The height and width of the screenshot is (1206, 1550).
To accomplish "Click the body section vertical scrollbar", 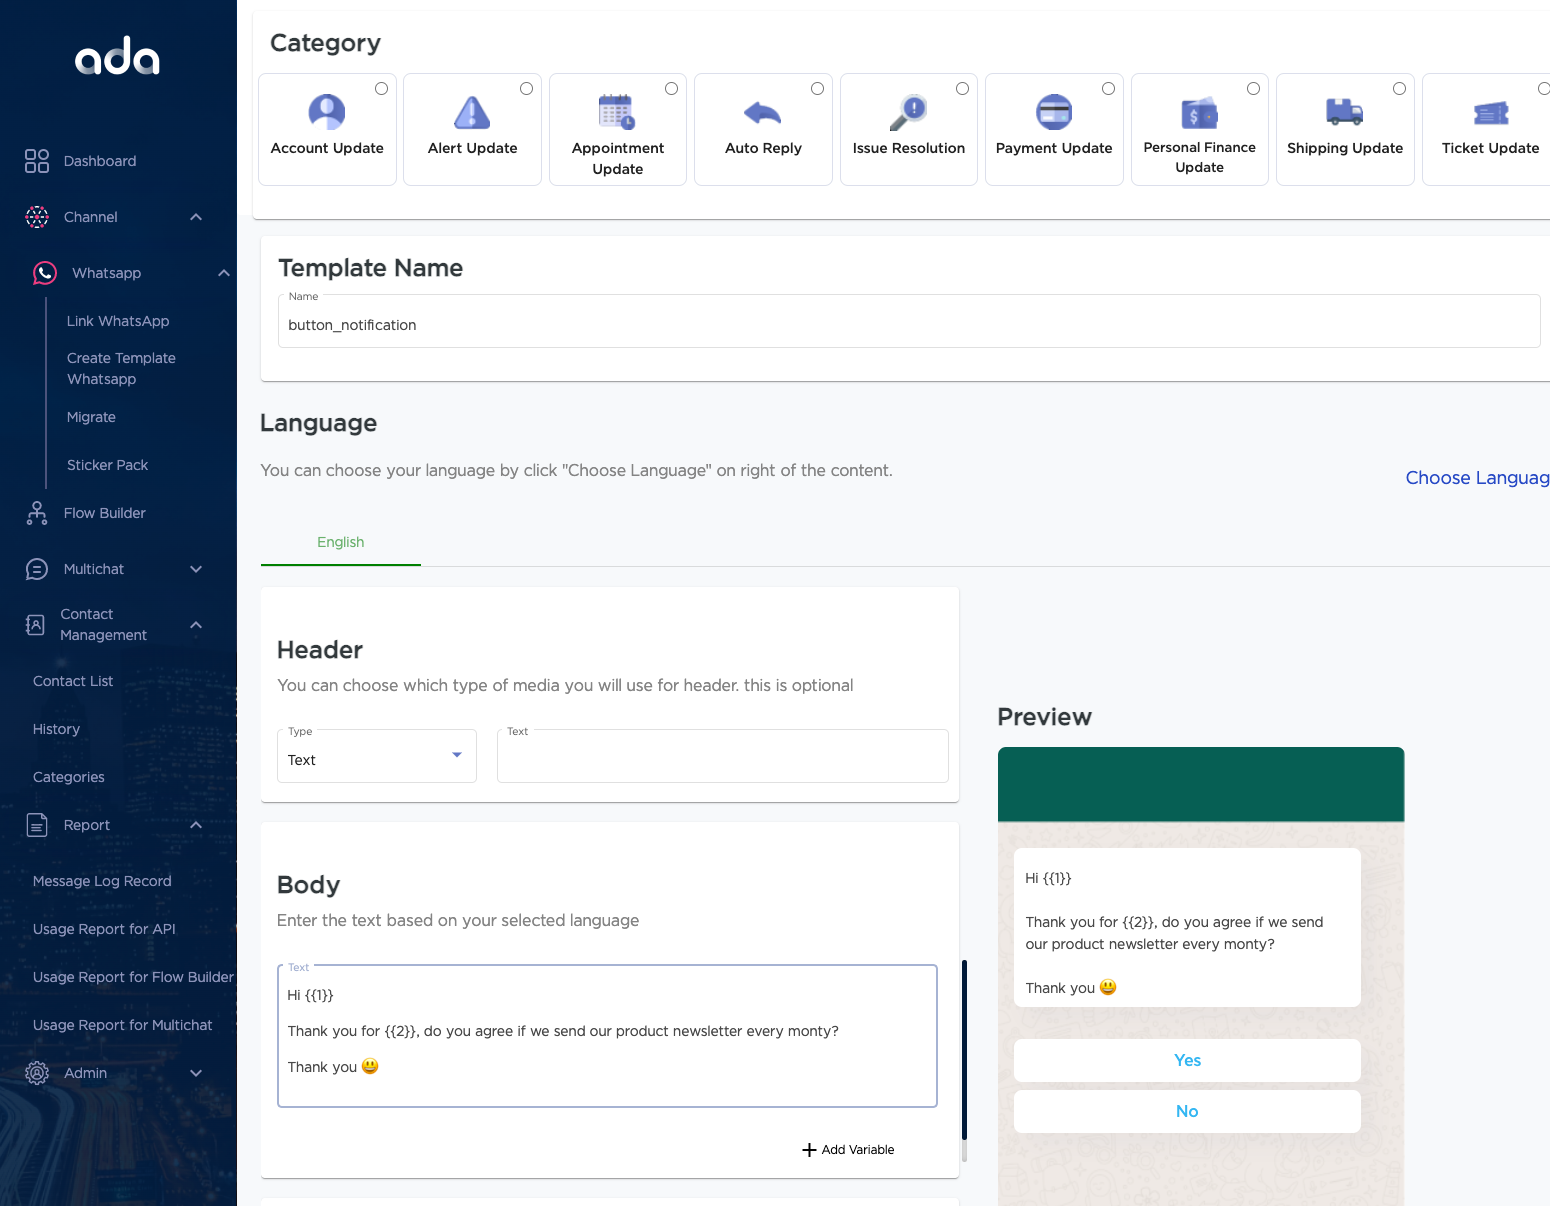I will (964, 1050).
